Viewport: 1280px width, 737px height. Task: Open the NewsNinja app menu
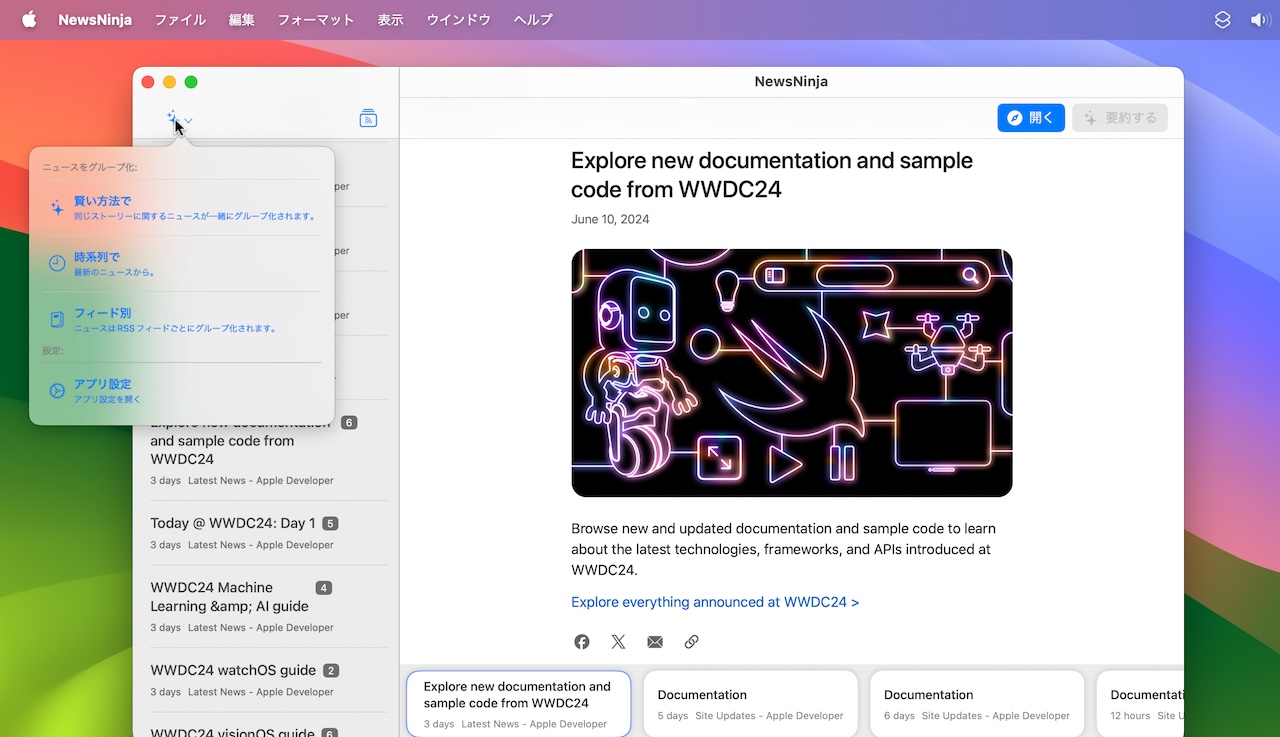(95, 20)
